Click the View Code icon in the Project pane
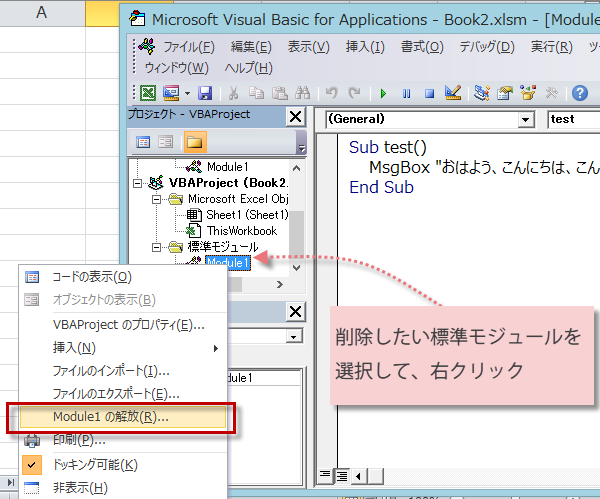Image resolution: width=600 pixels, height=499 pixels. tap(142, 142)
